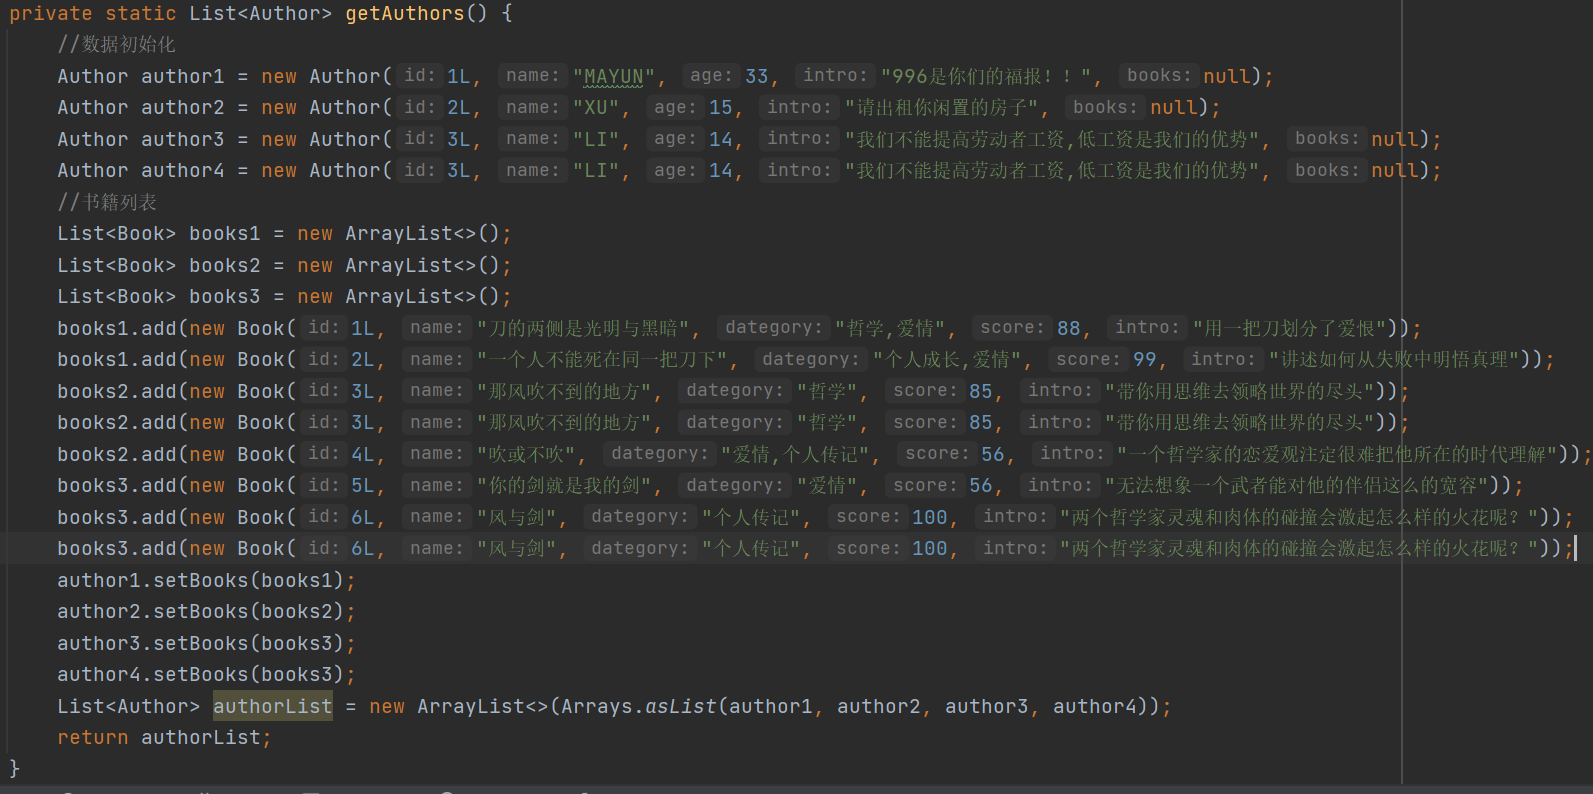
Task: Click the comment //书籍列表
Action: [x=107, y=202]
